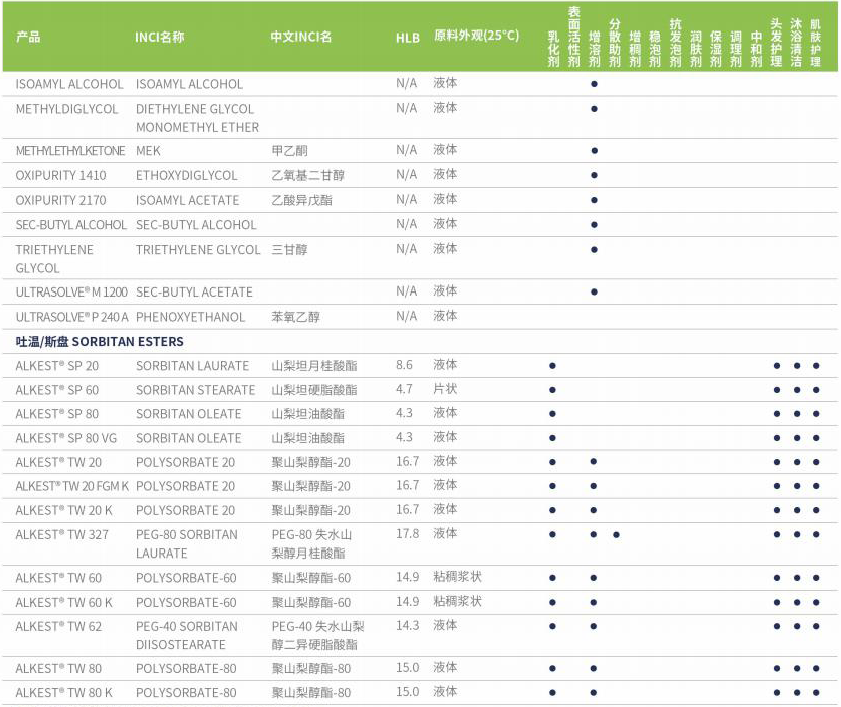This screenshot has height=707, width=841.
Task: Click the HLB value 14.3
Action: (407, 626)
